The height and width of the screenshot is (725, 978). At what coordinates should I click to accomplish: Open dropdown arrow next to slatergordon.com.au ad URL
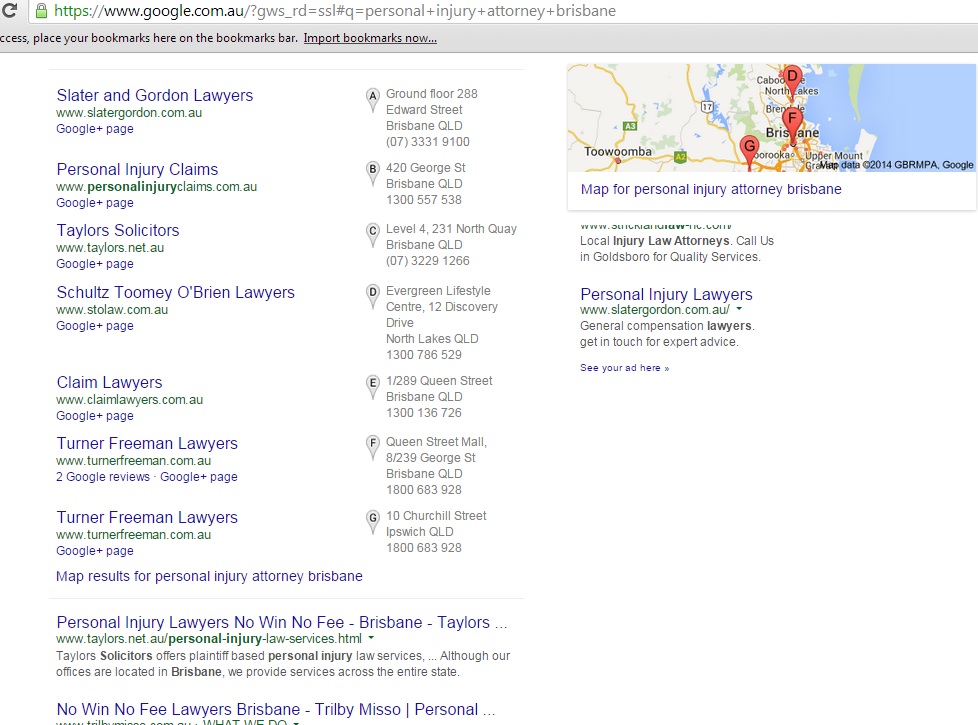[739, 309]
